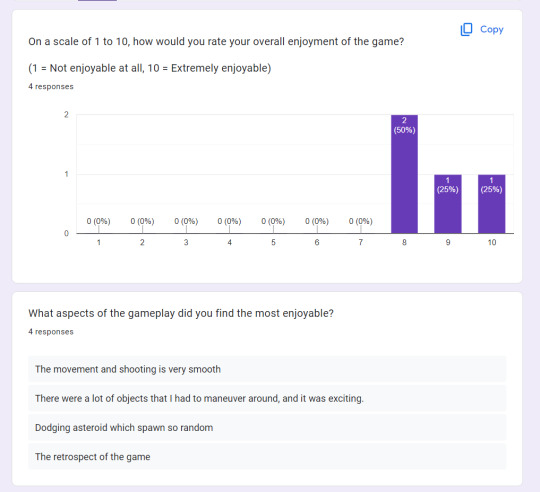Select response 'The movement and shooting is very smooth'
The height and width of the screenshot is (492, 540).
point(267,369)
